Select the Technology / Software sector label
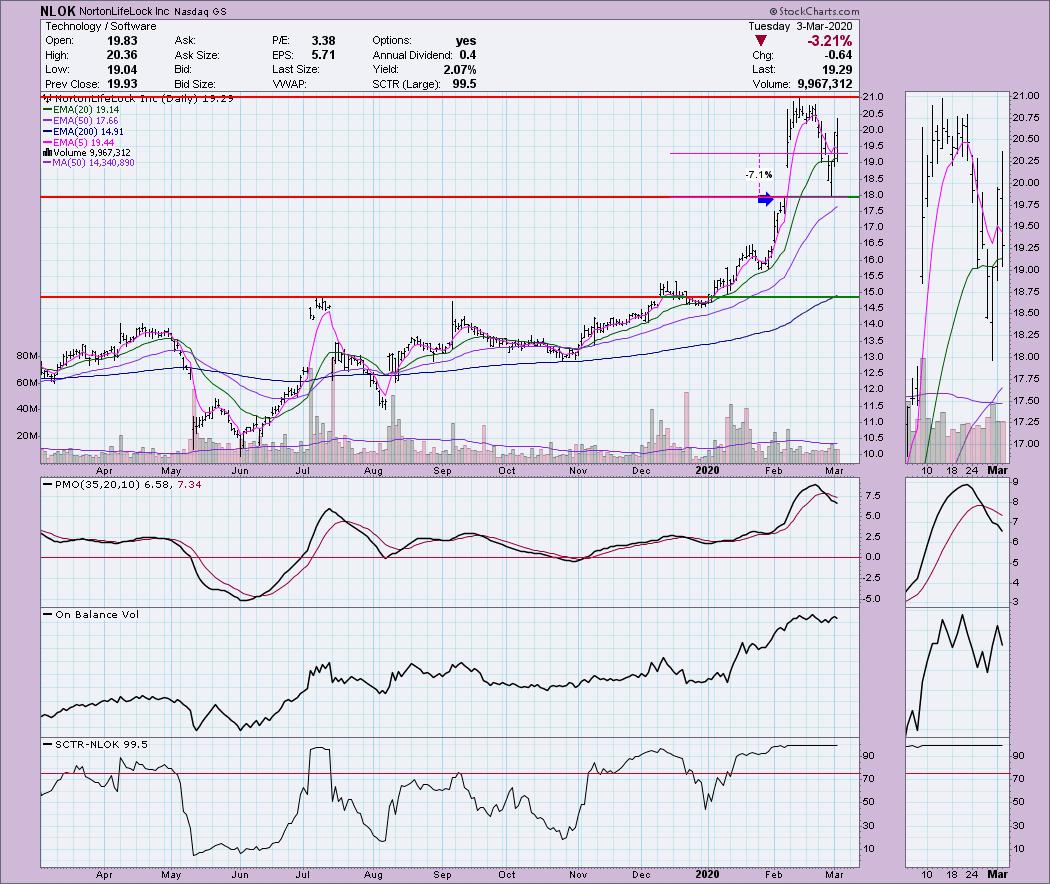Screen dimensions: 1050x884 click(100, 26)
